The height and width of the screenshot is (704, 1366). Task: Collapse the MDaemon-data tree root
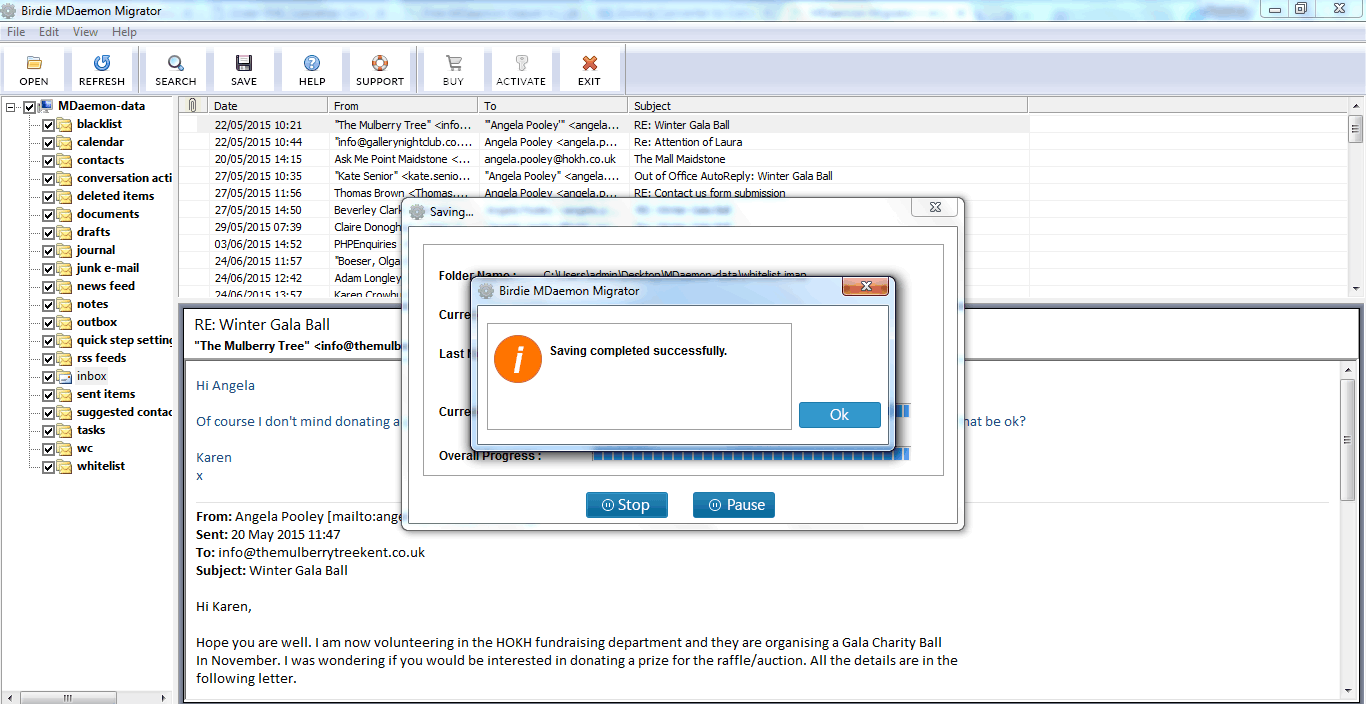(x=11, y=107)
